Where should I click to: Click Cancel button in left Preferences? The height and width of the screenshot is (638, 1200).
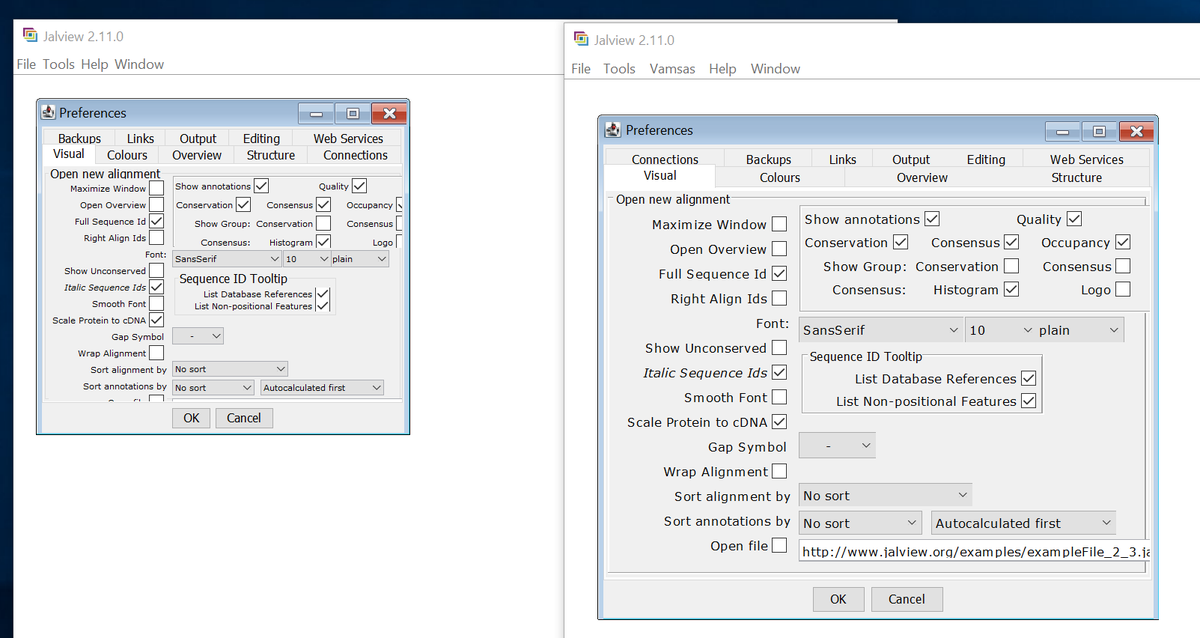point(244,418)
